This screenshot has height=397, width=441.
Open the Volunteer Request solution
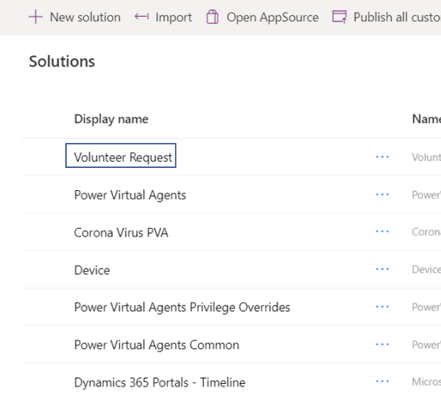point(123,157)
